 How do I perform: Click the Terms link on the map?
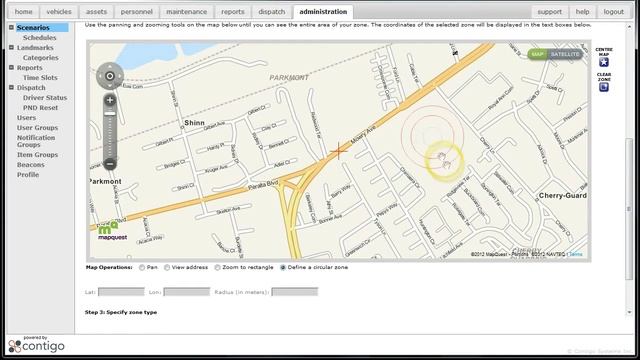(576, 254)
